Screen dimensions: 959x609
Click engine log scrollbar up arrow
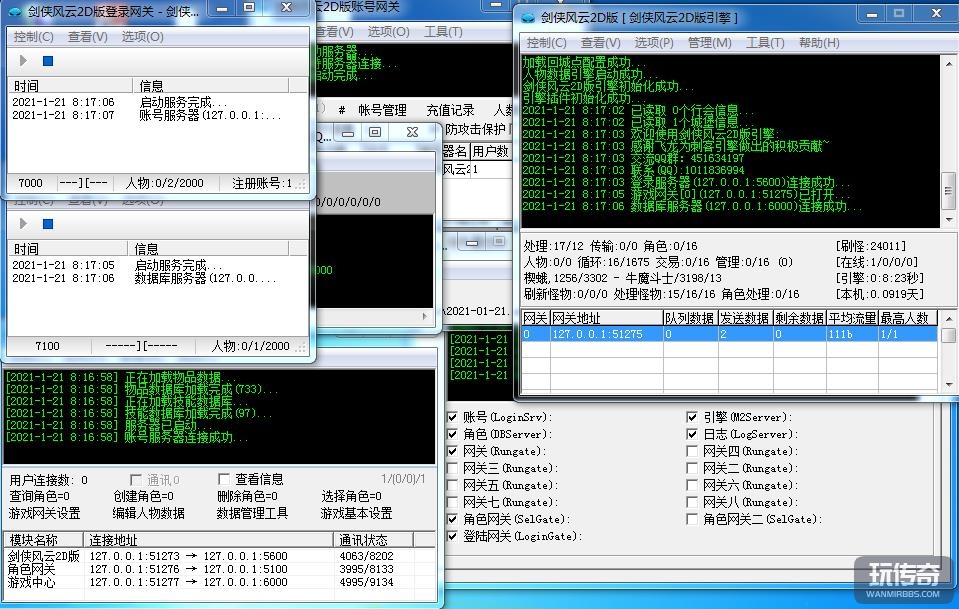pyautogui.click(x=949, y=63)
